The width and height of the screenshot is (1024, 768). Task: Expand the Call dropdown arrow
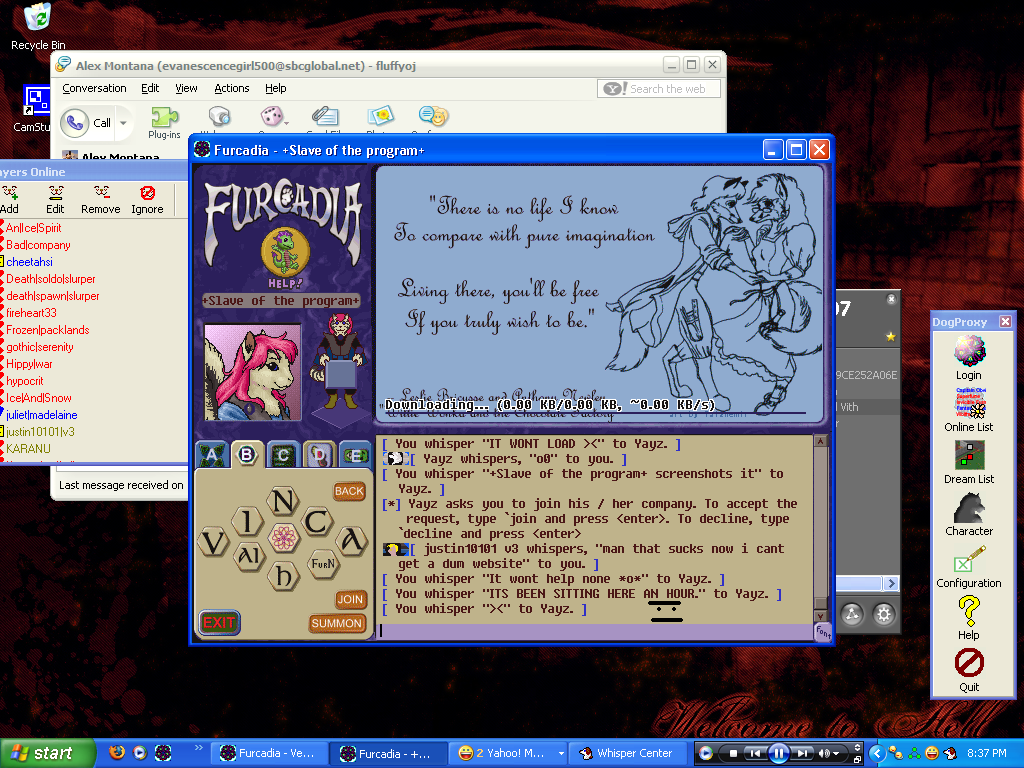tap(123, 123)
